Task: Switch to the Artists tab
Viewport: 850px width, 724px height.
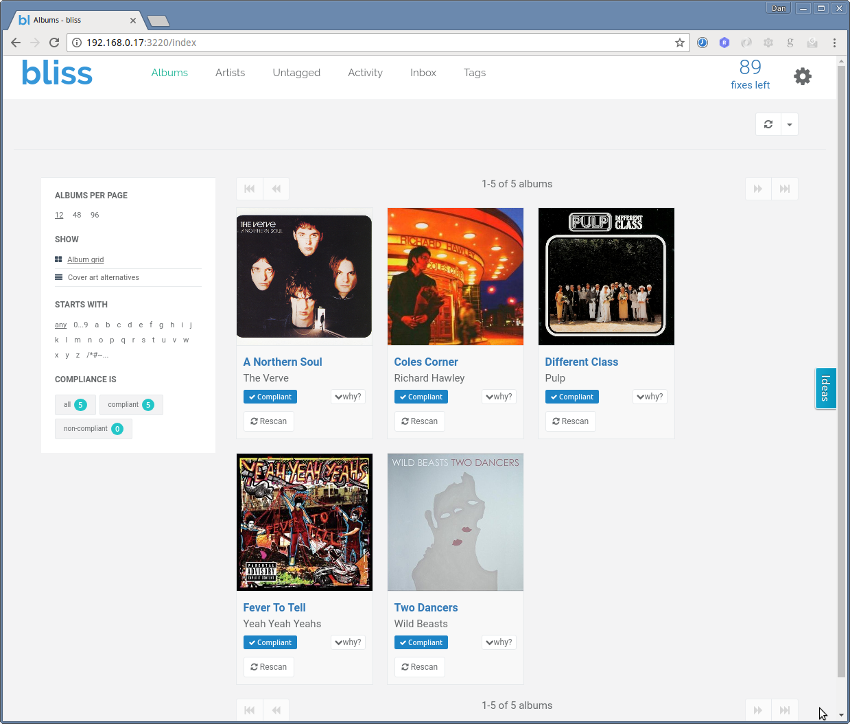Action: pyautogui.click(x=230, y=73)
